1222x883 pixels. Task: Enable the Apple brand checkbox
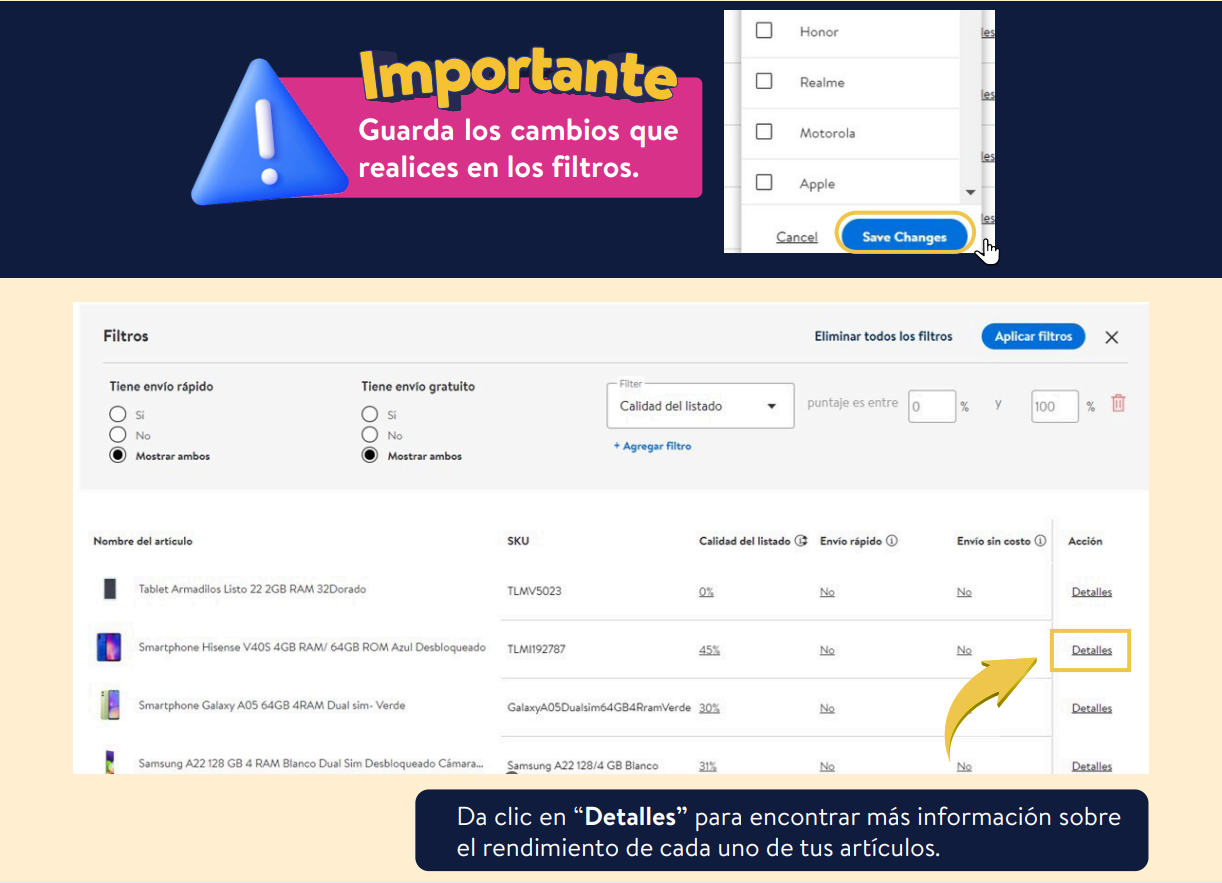click(764, 183)
